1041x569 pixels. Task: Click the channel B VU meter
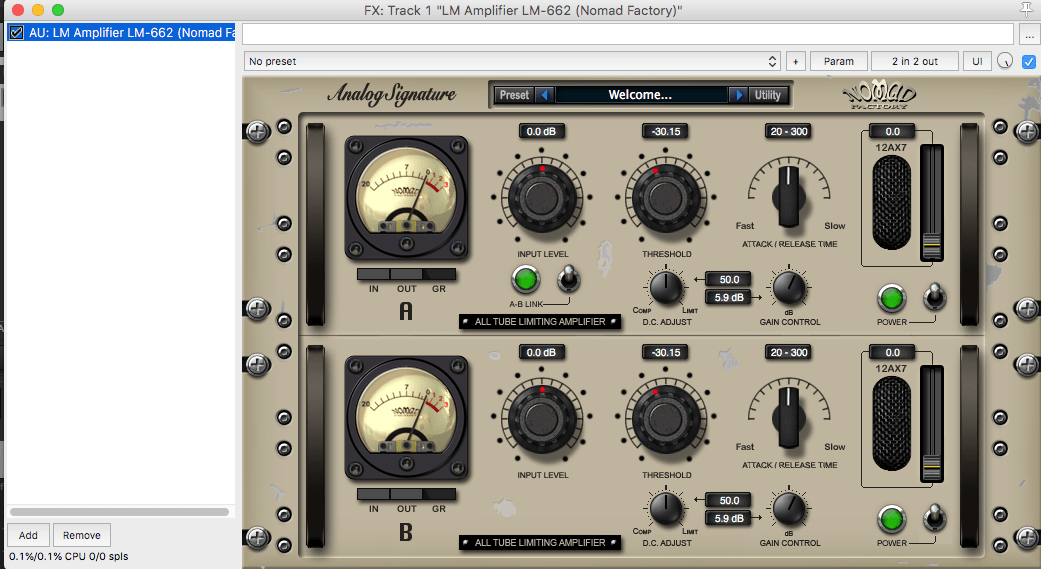406,418
